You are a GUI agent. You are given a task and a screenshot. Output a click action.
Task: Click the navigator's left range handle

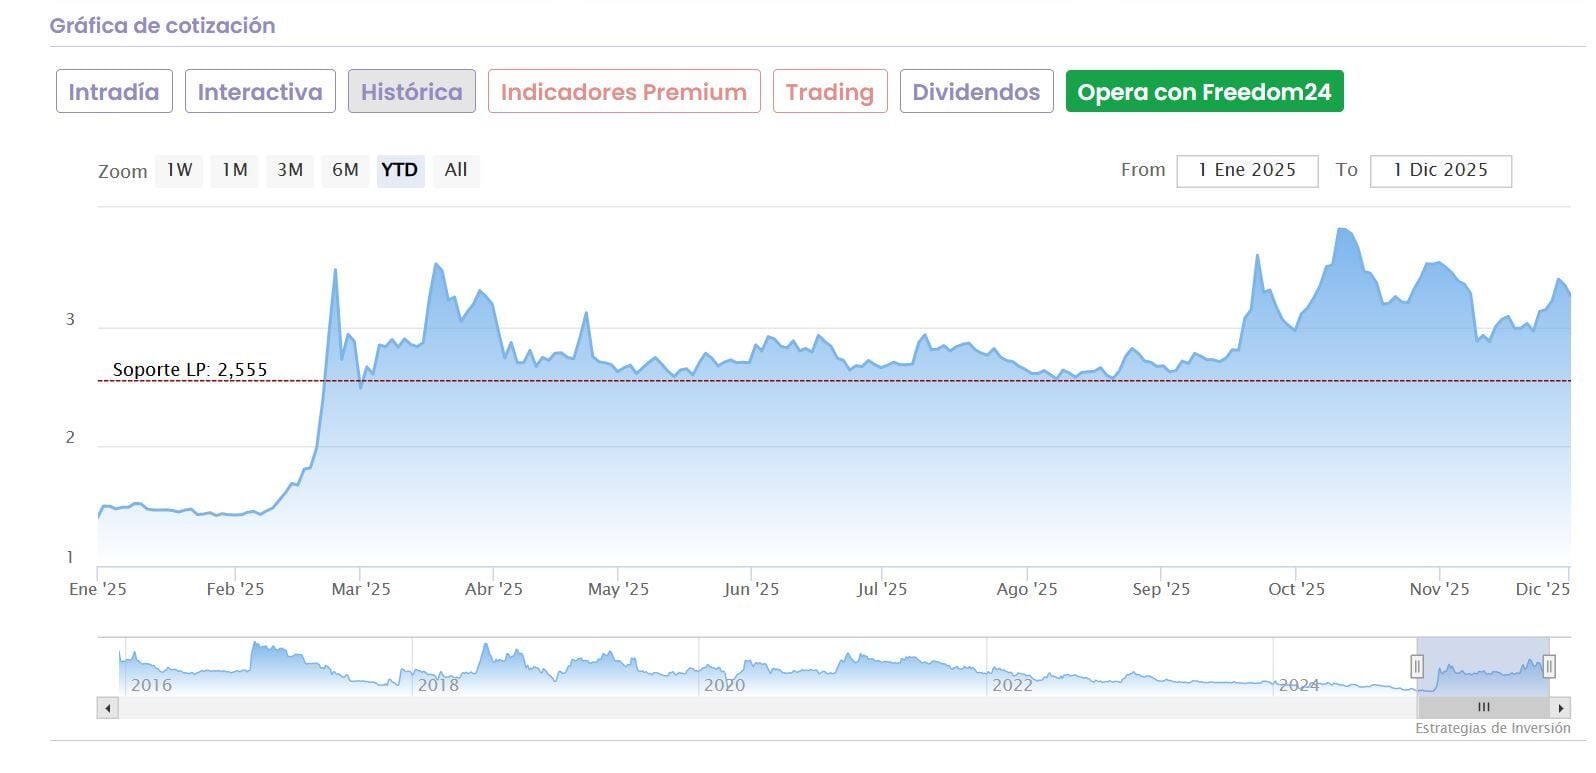coord(1417,666)
